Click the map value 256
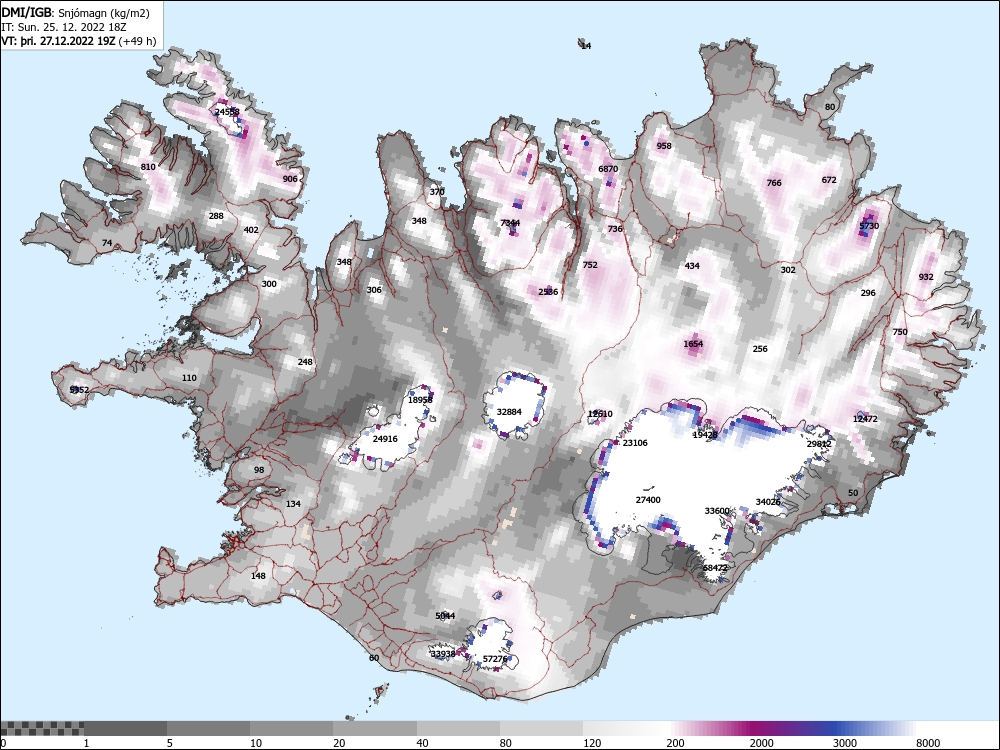 (760, 349)
